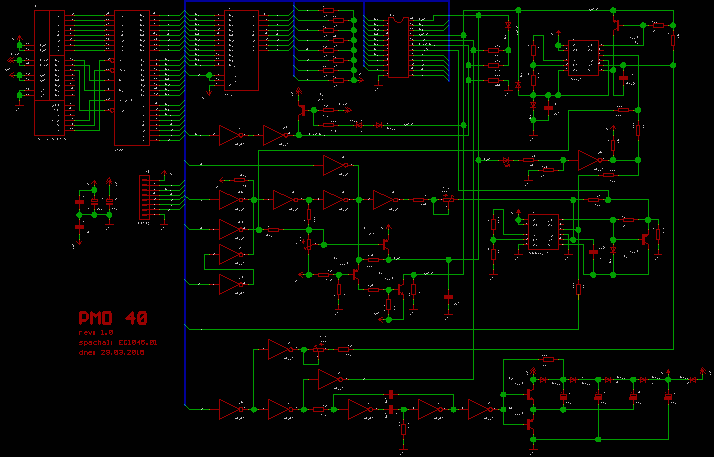Click the leftmost large IC with power pins
714x457 pixels.
coord(50,72)
